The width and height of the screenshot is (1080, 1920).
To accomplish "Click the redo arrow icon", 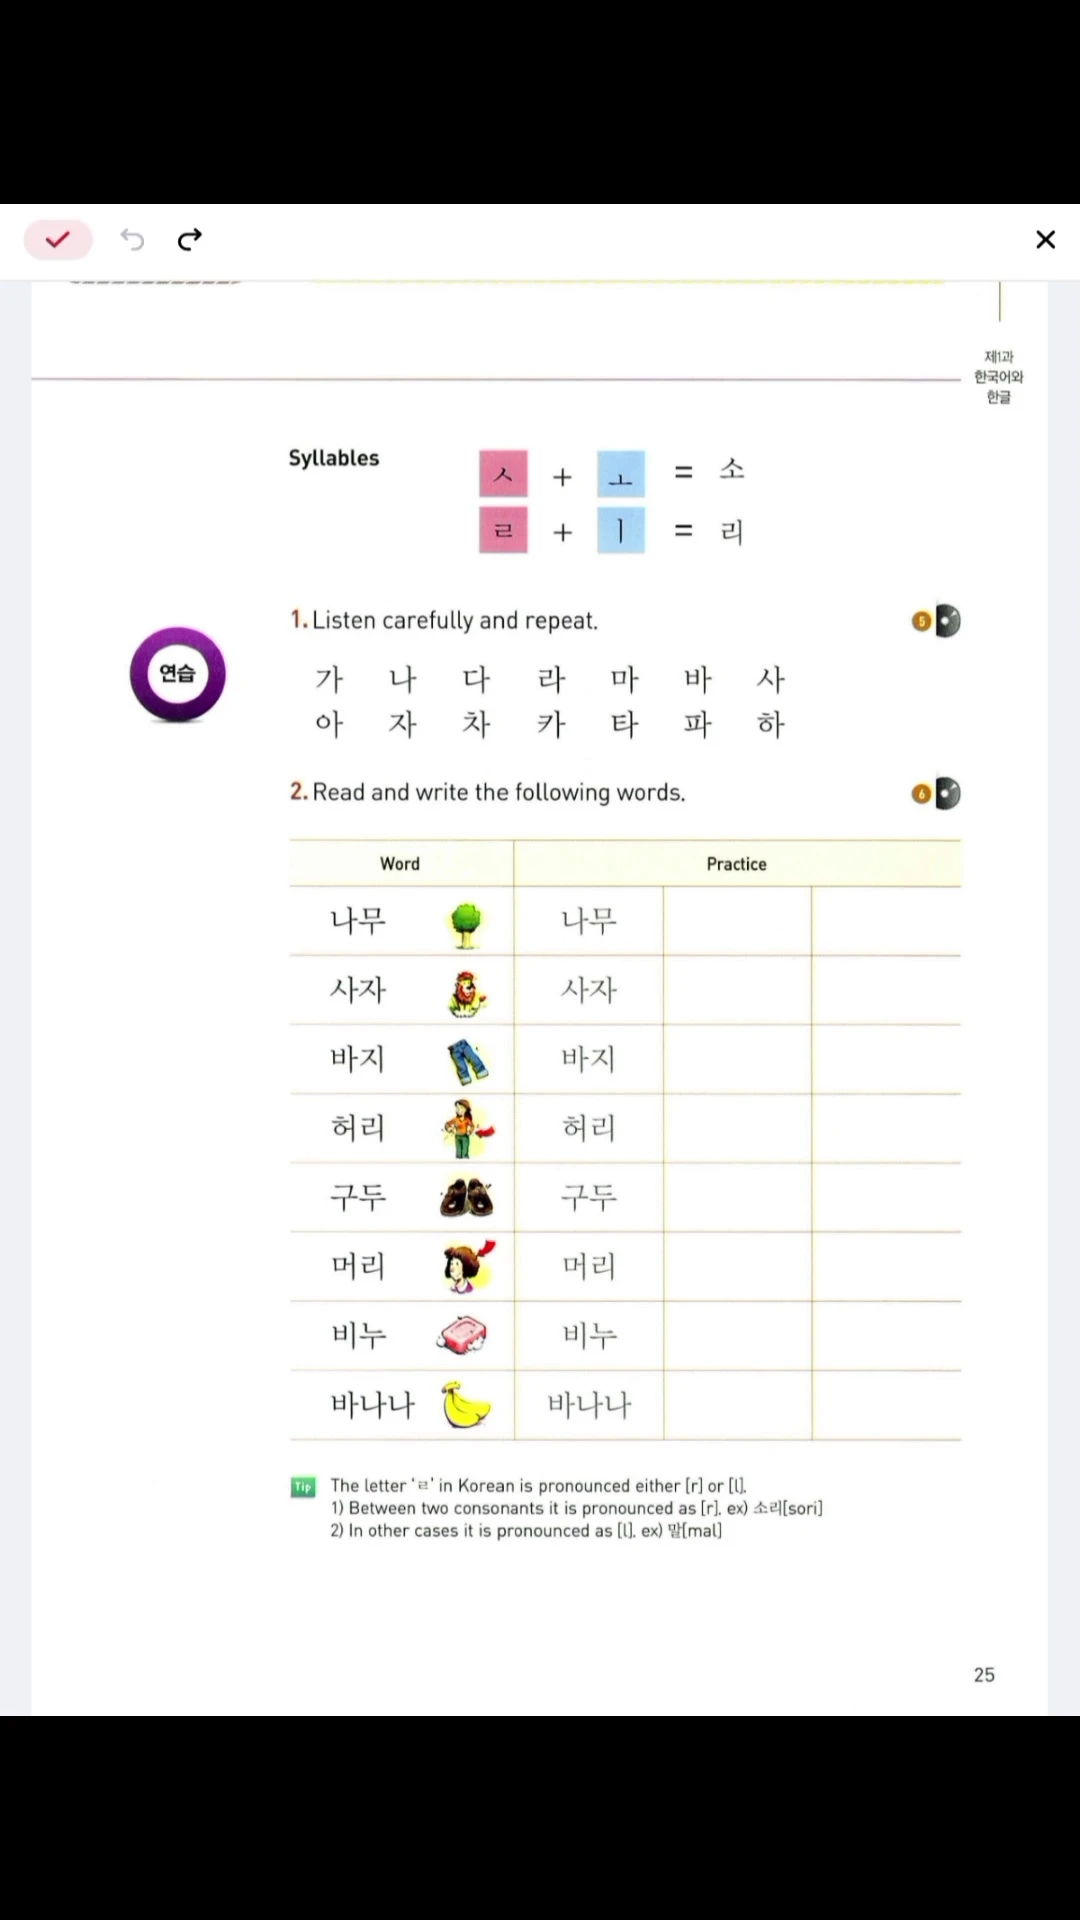I will [x=190, y=239].
